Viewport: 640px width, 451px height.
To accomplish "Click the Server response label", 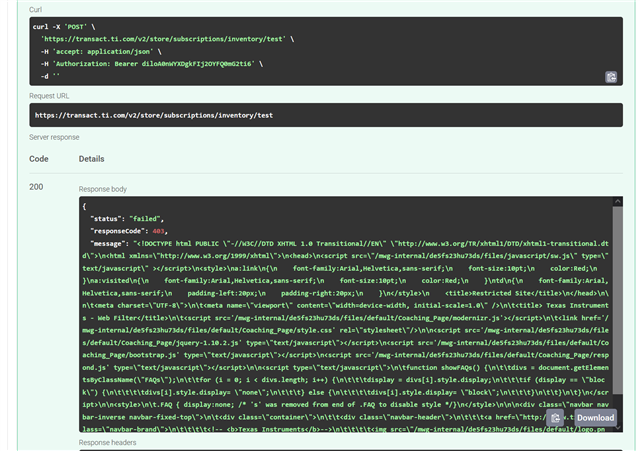I will tap(54, 137).
